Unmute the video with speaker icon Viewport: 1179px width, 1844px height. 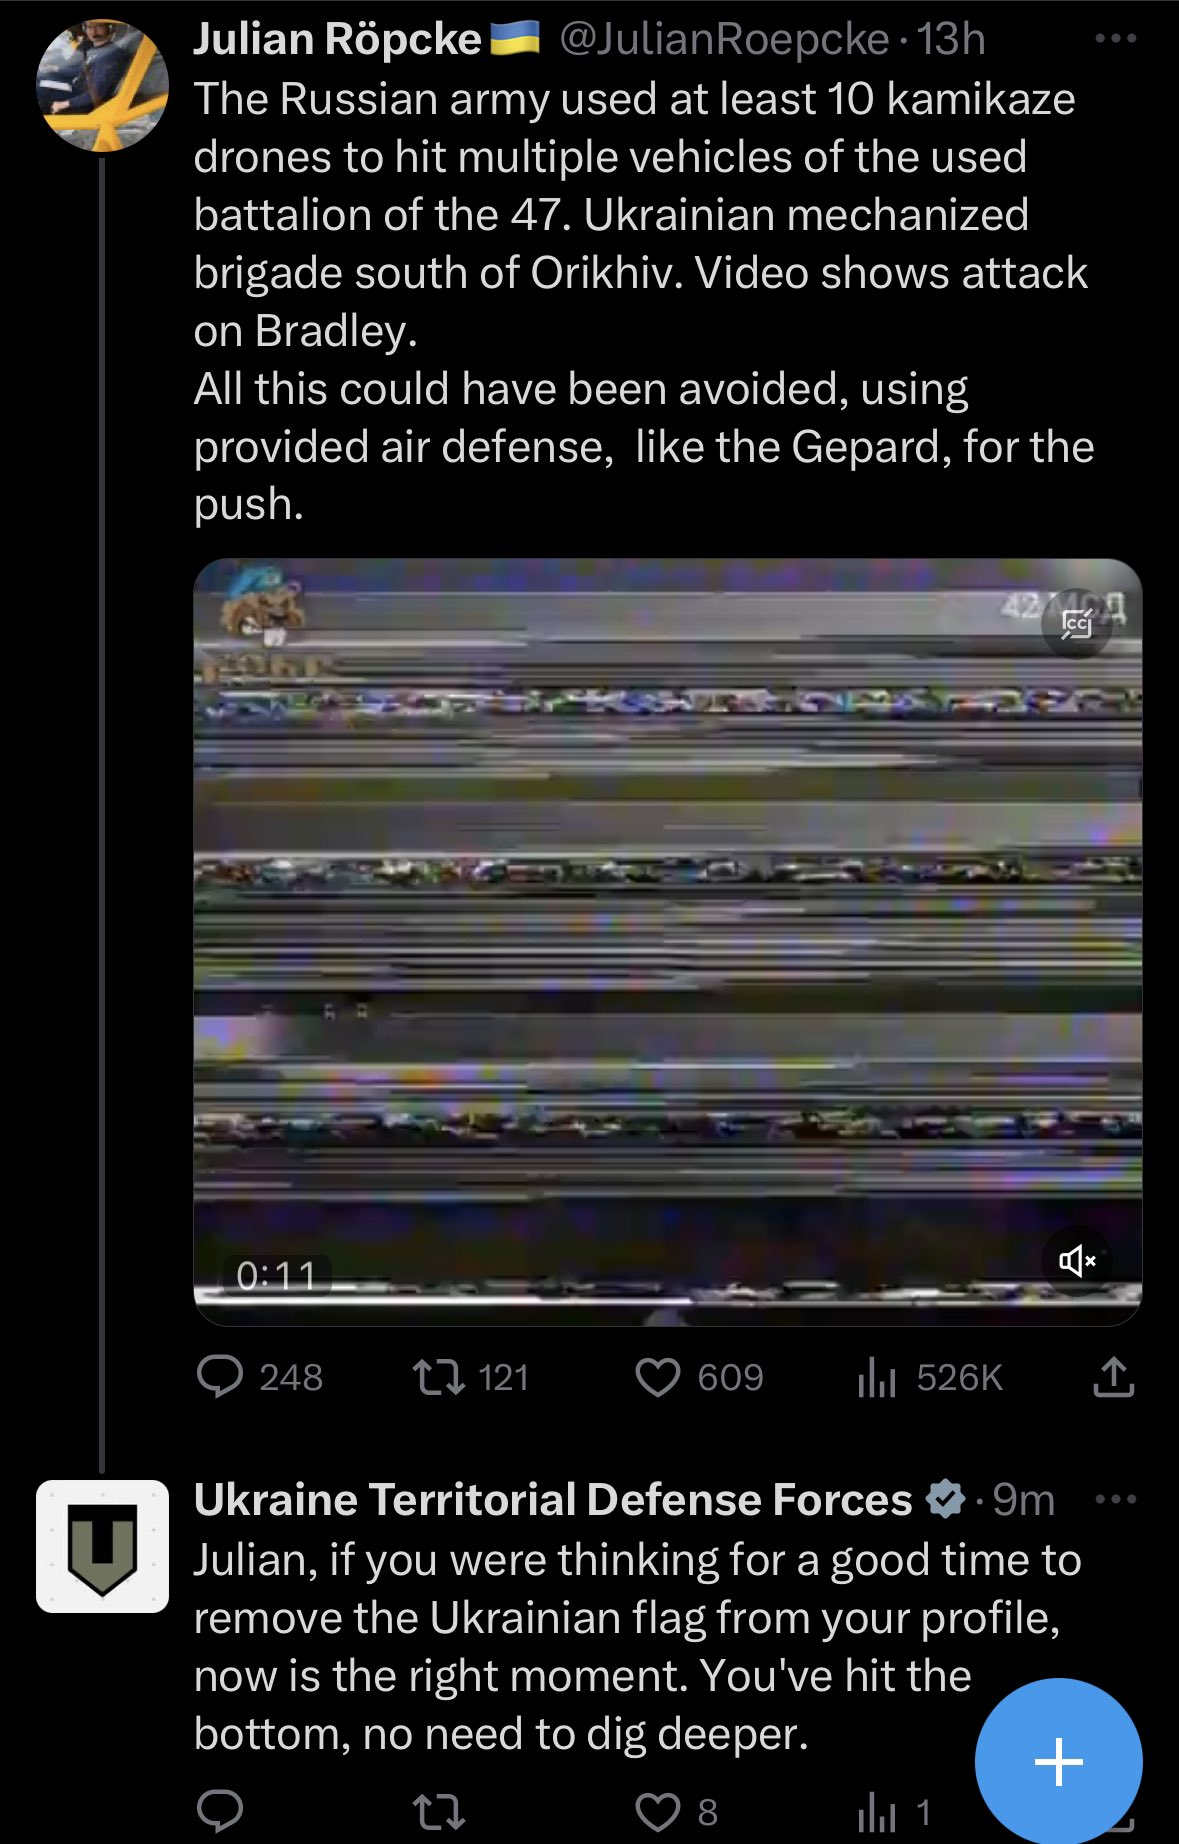pos(1077,1261)
